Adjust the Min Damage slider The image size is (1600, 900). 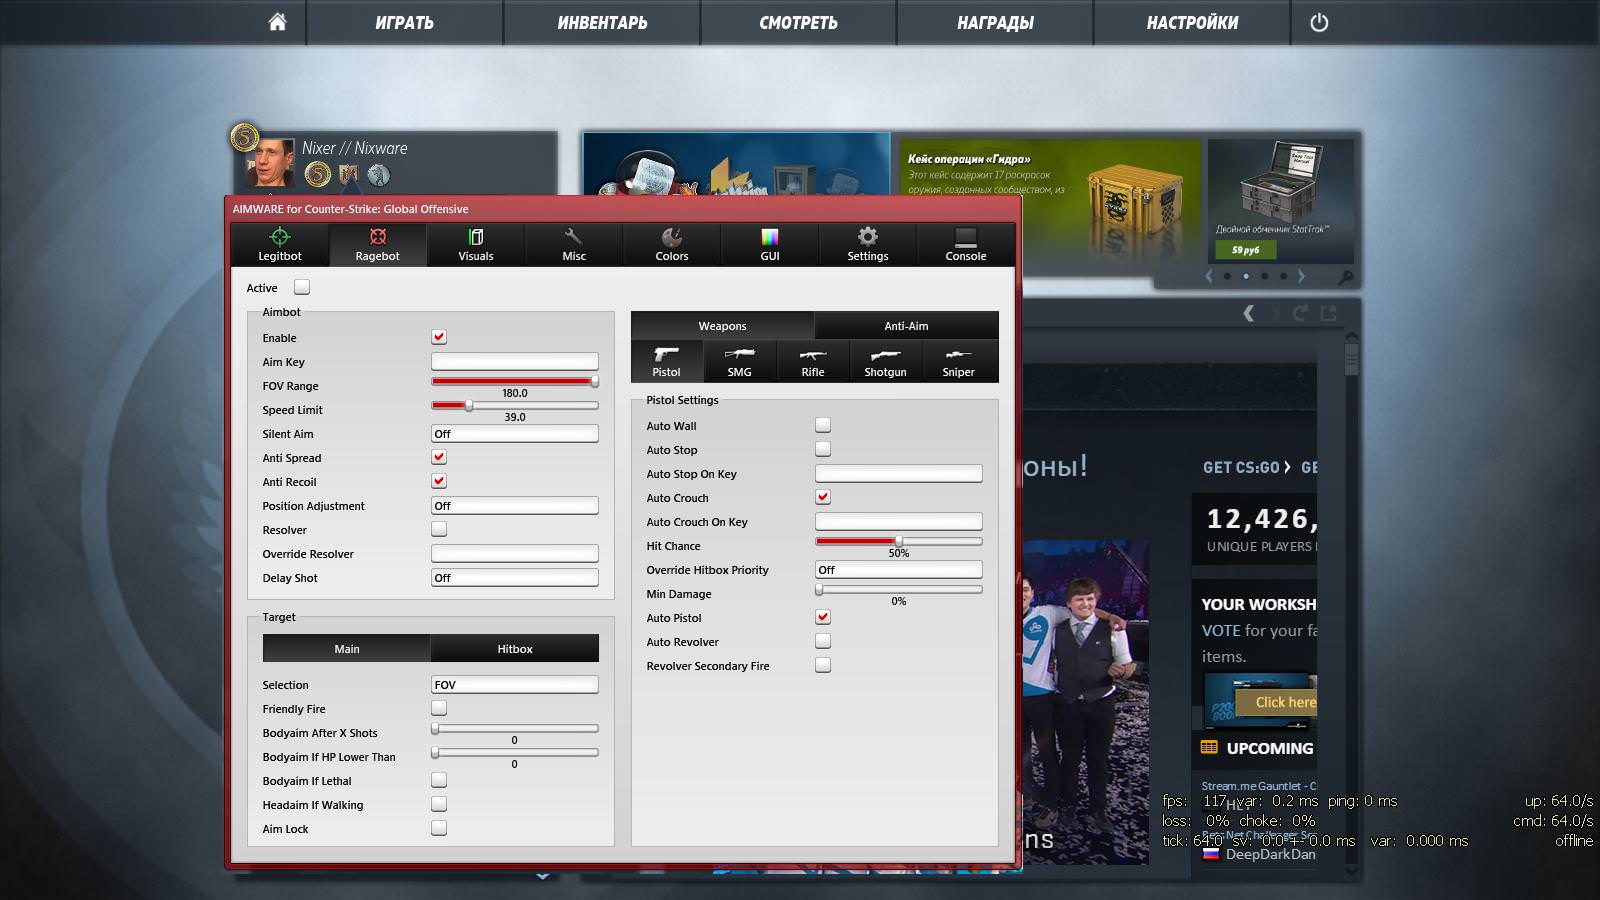(x=899, y=589)
